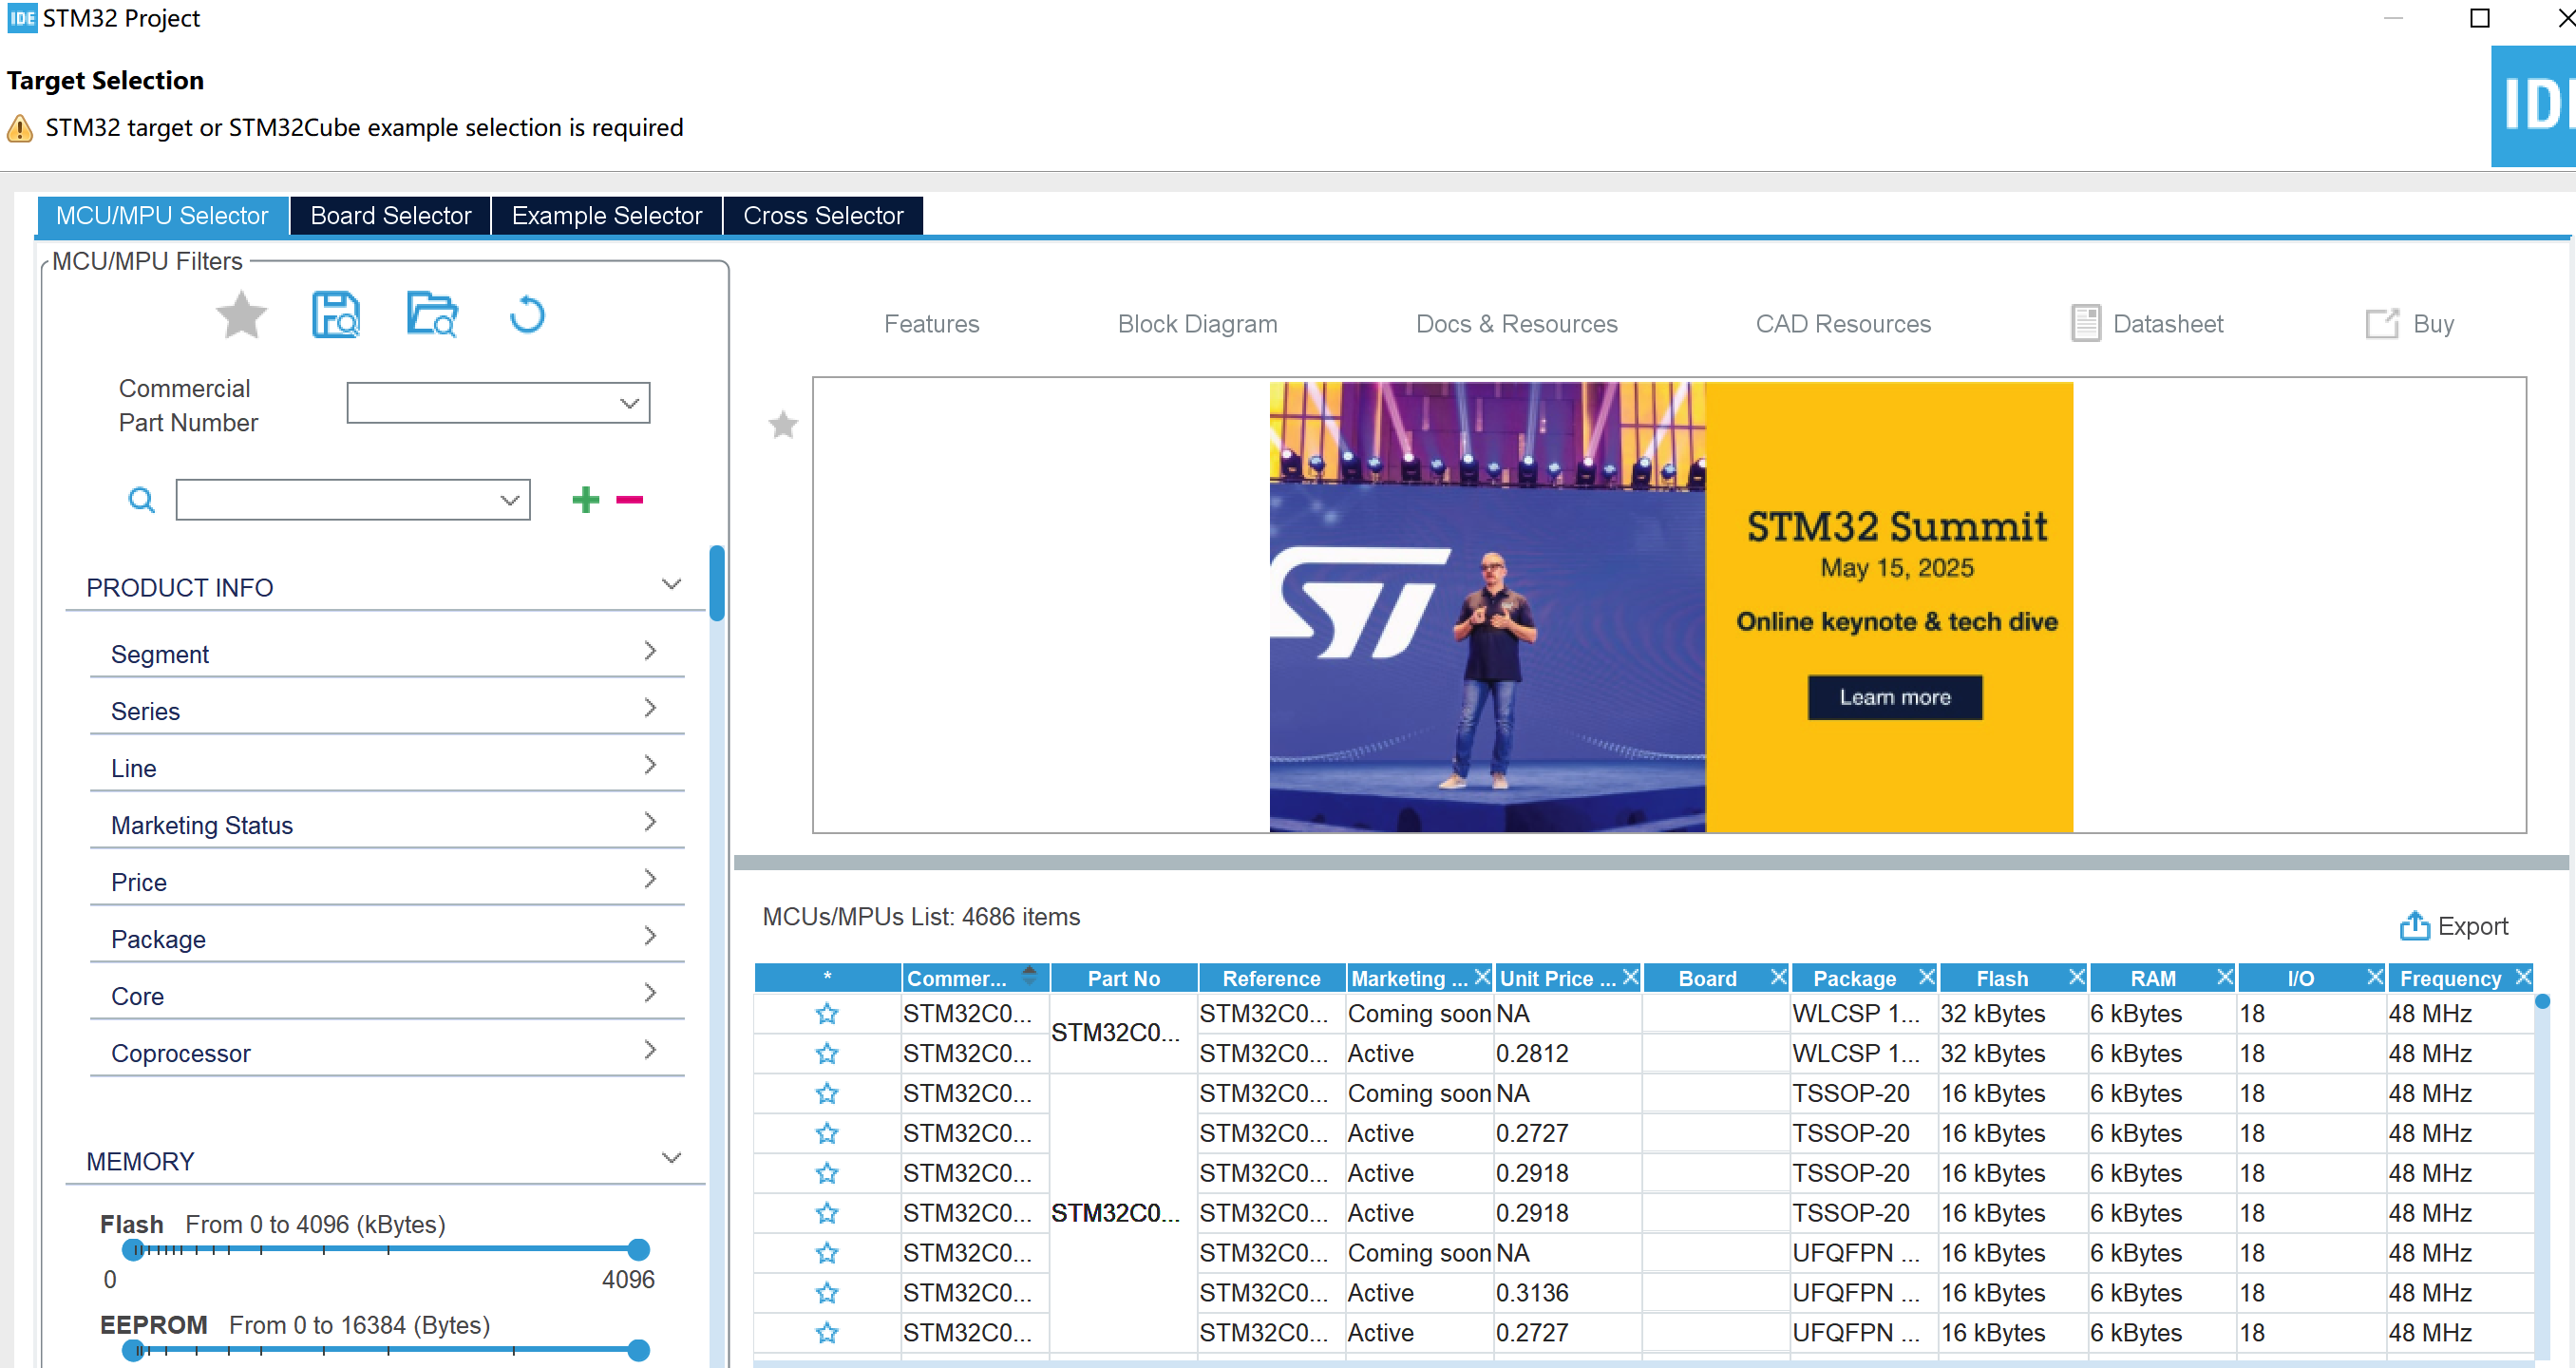This screenshot has height=1368, width=2576.
Task: Click the Learn more button for STM32 Summit
Action: 1894,697
